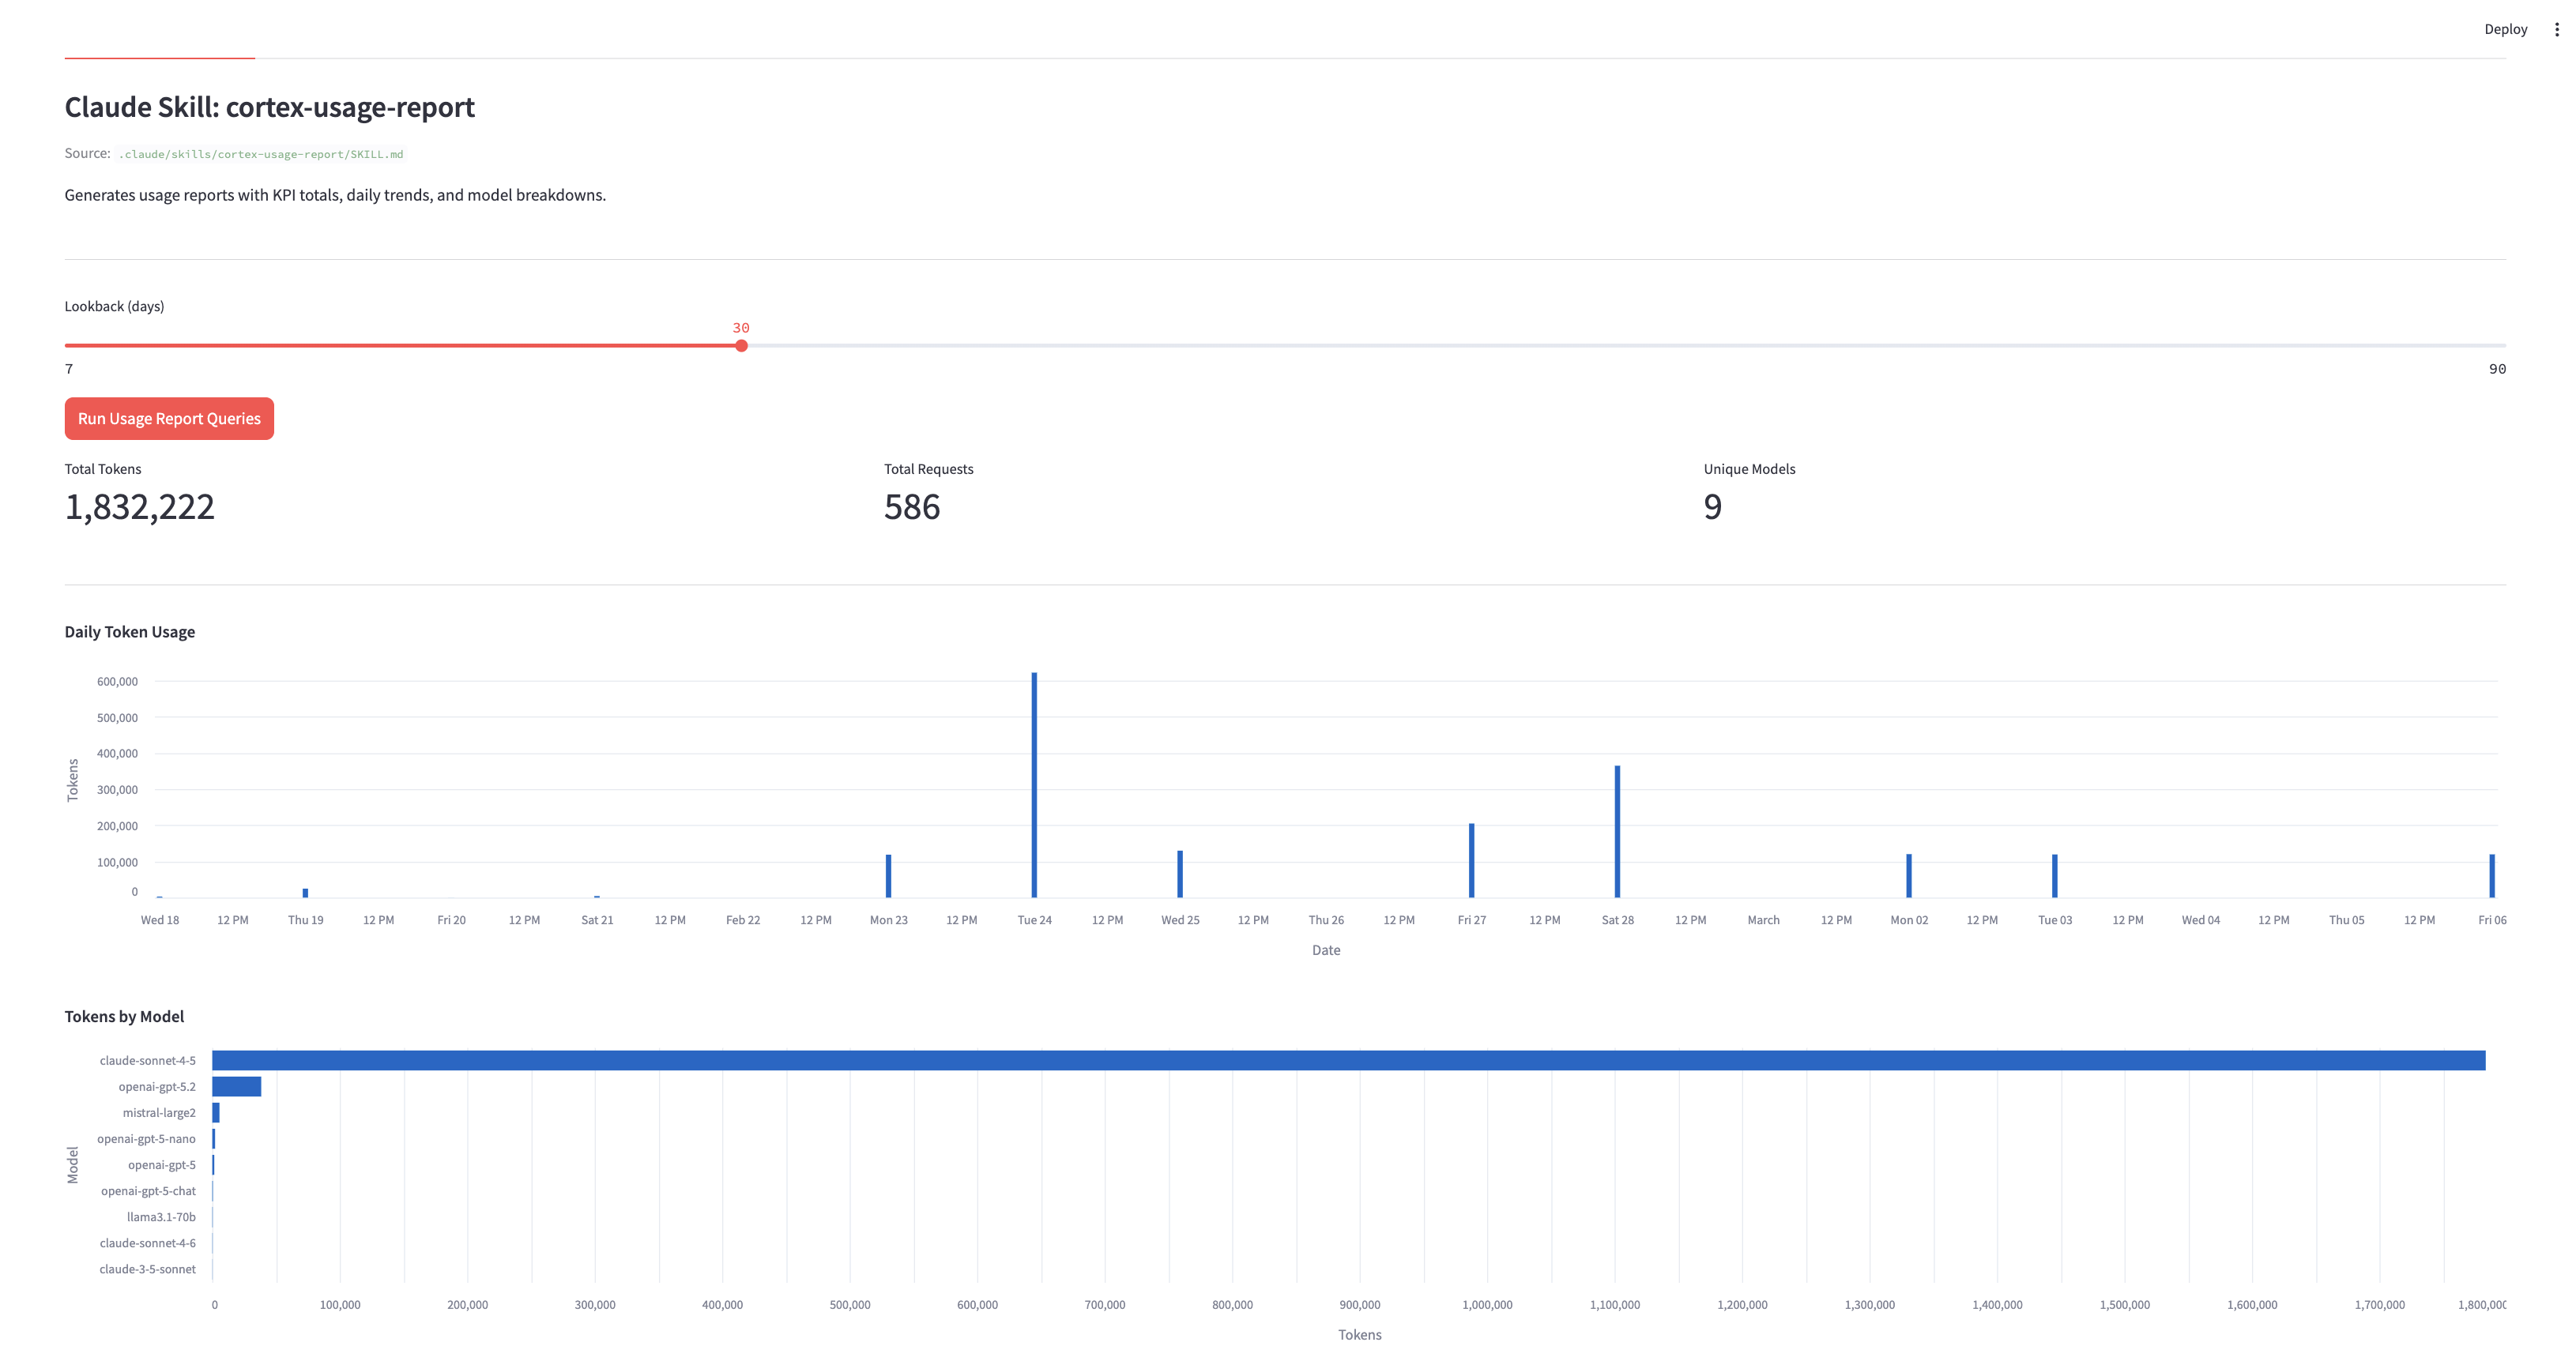Click the Mon 02 daily token bar

click(x=1908, y=876)
